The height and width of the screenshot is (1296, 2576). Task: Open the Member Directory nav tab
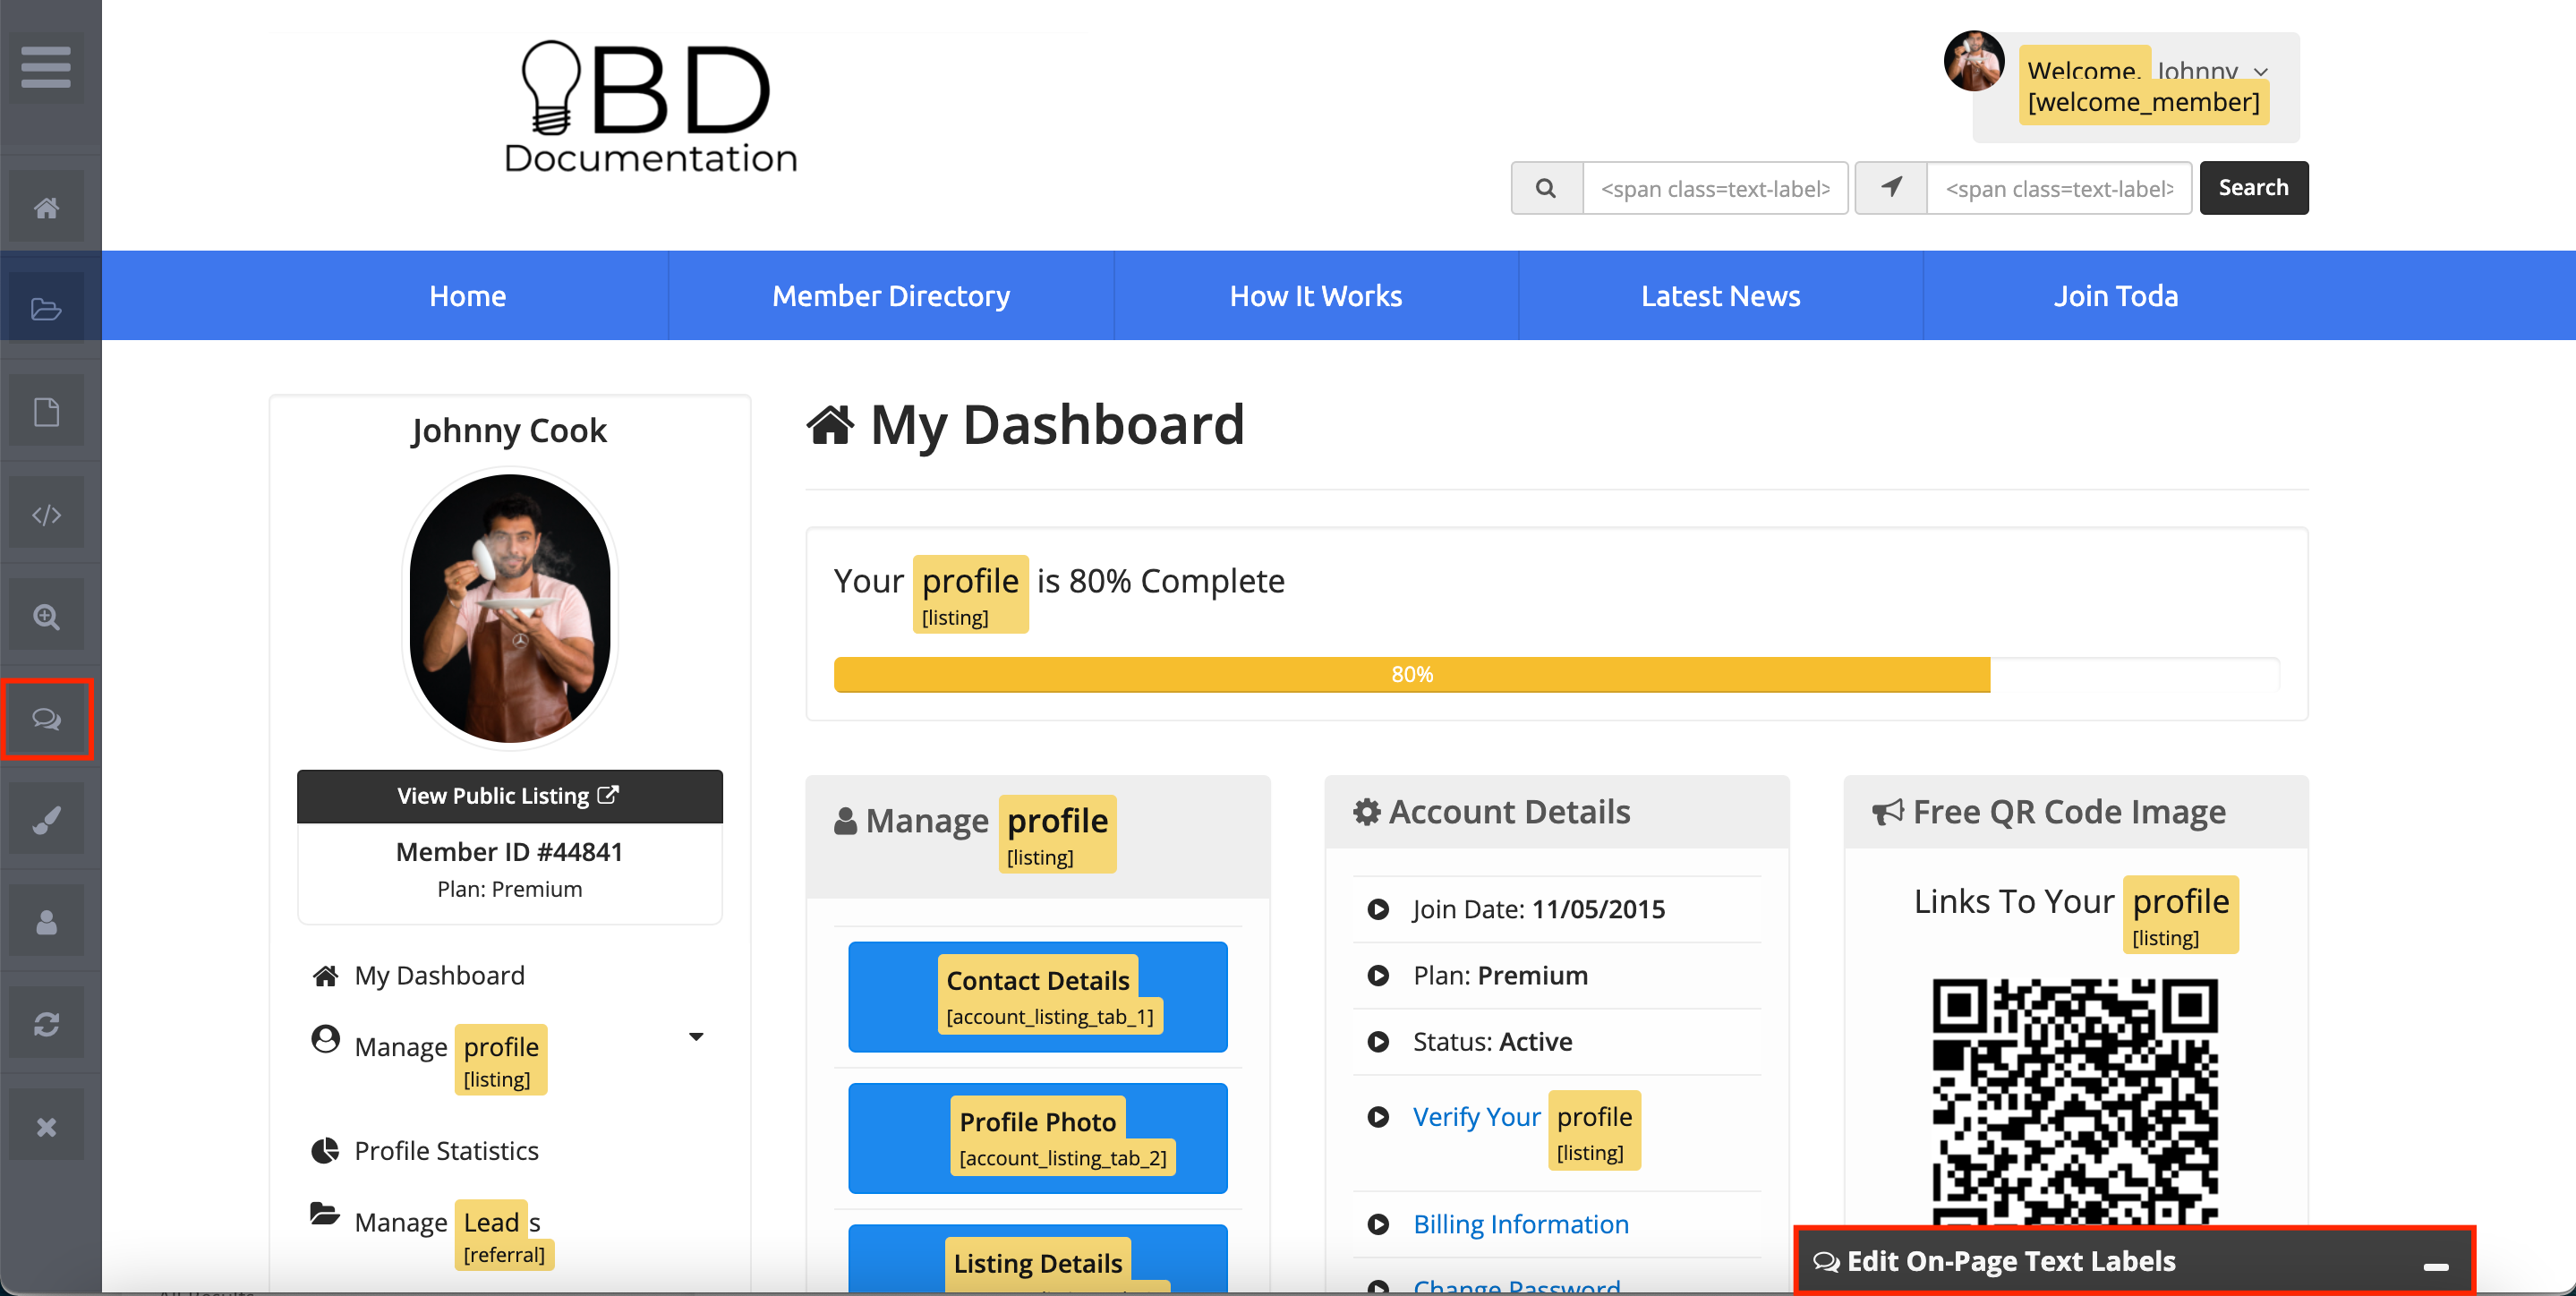click(x=890, y=296)
